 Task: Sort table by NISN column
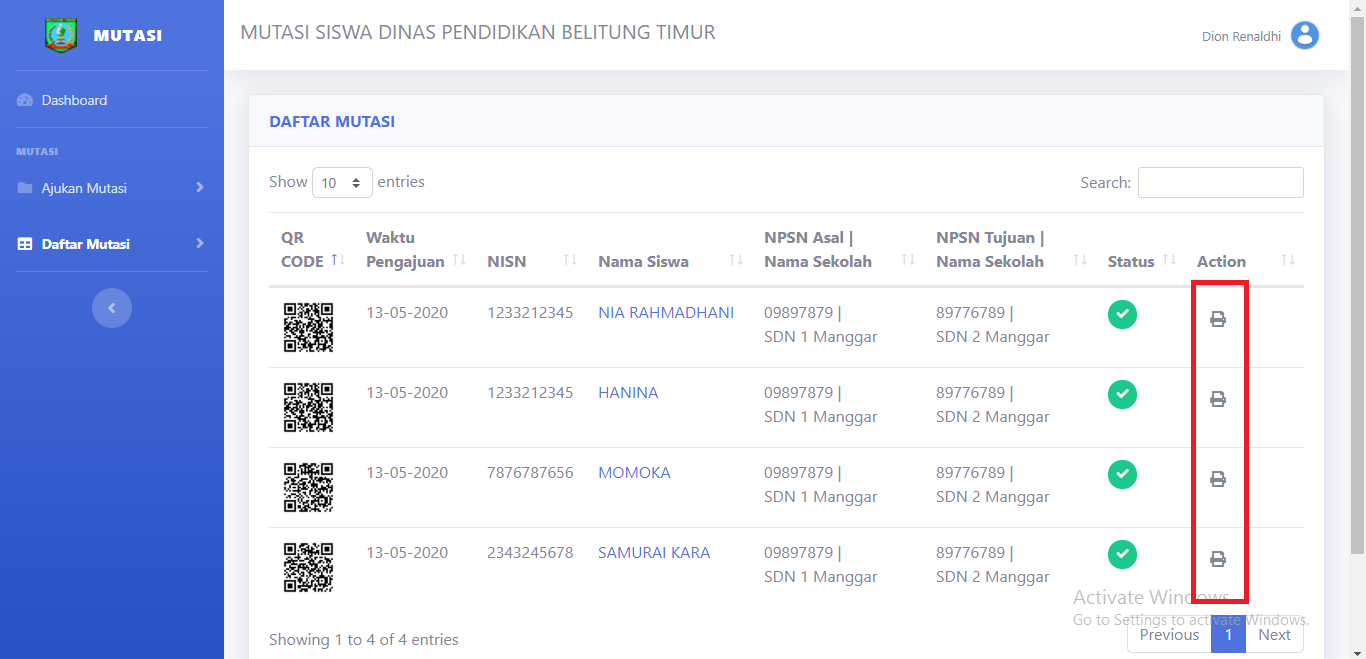[530, 250]
